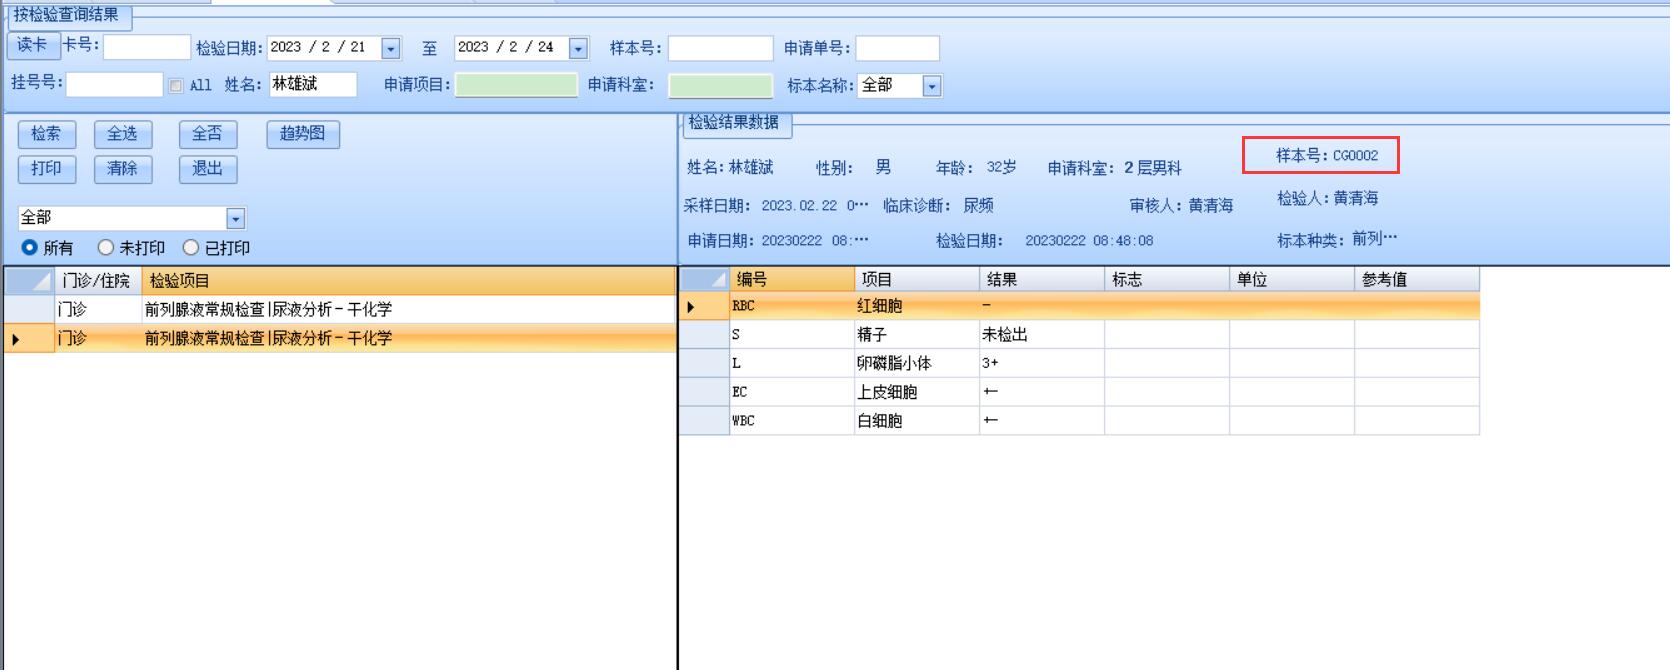The width and height of the screenshot is (1670, 670).
Task: Click the 退出 exit button
Action: (x=208, y=169)
